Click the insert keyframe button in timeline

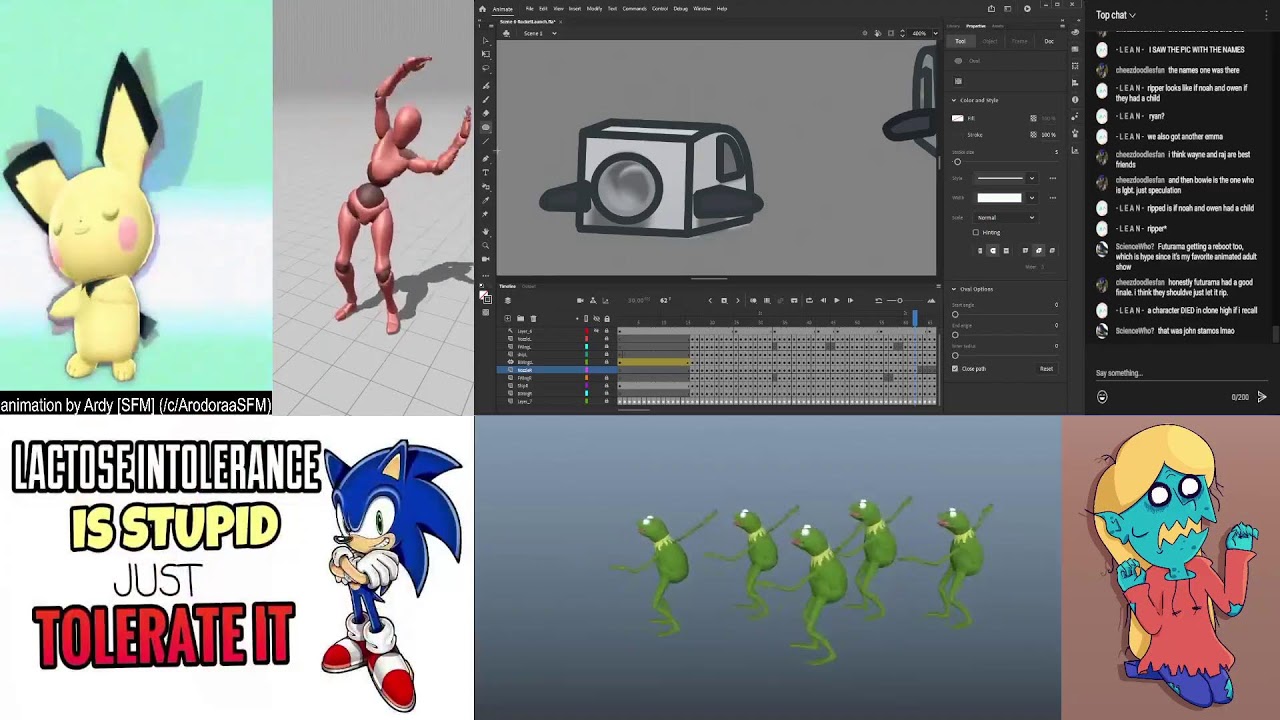[x=724, y=300]
